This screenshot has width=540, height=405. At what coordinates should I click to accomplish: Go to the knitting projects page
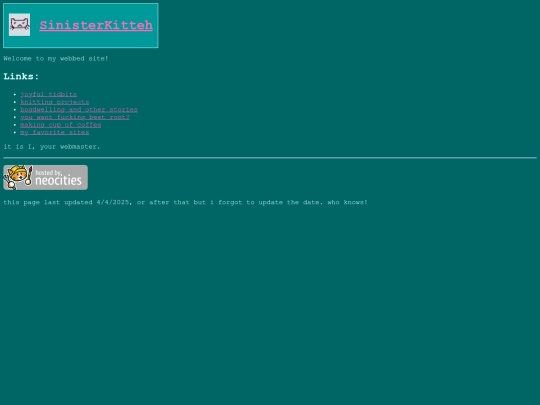(54, 102)
